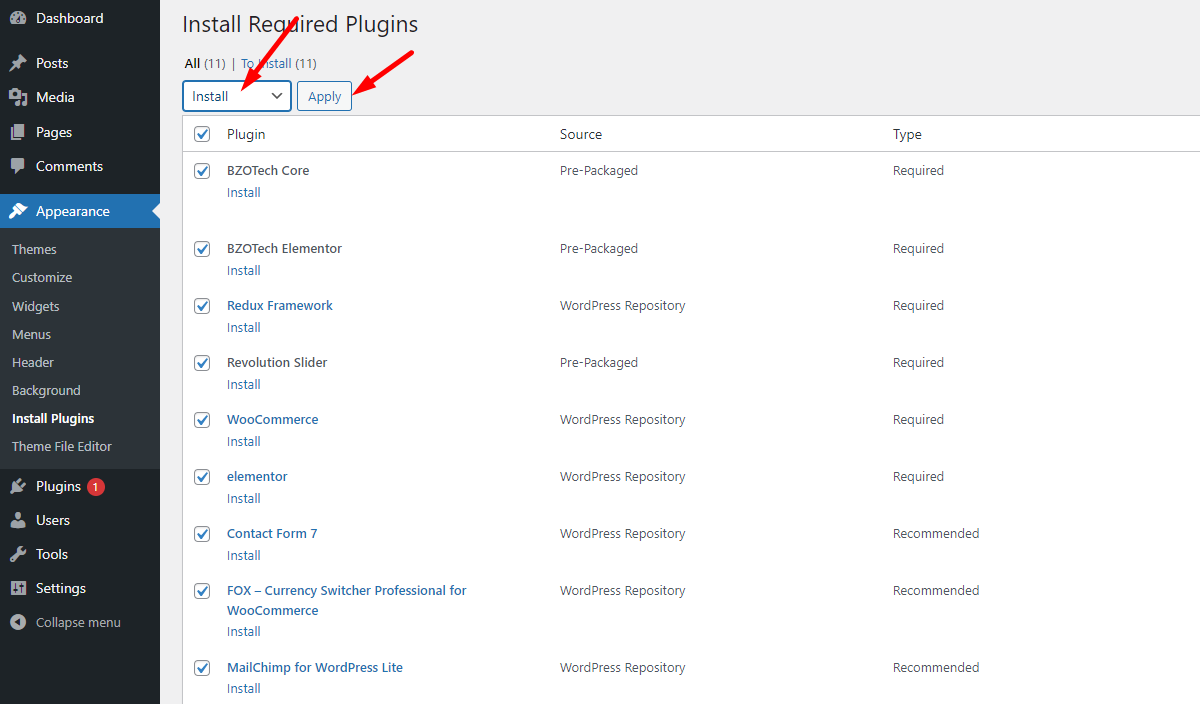Click the Pages icon in sidebar

pos(18,132)
